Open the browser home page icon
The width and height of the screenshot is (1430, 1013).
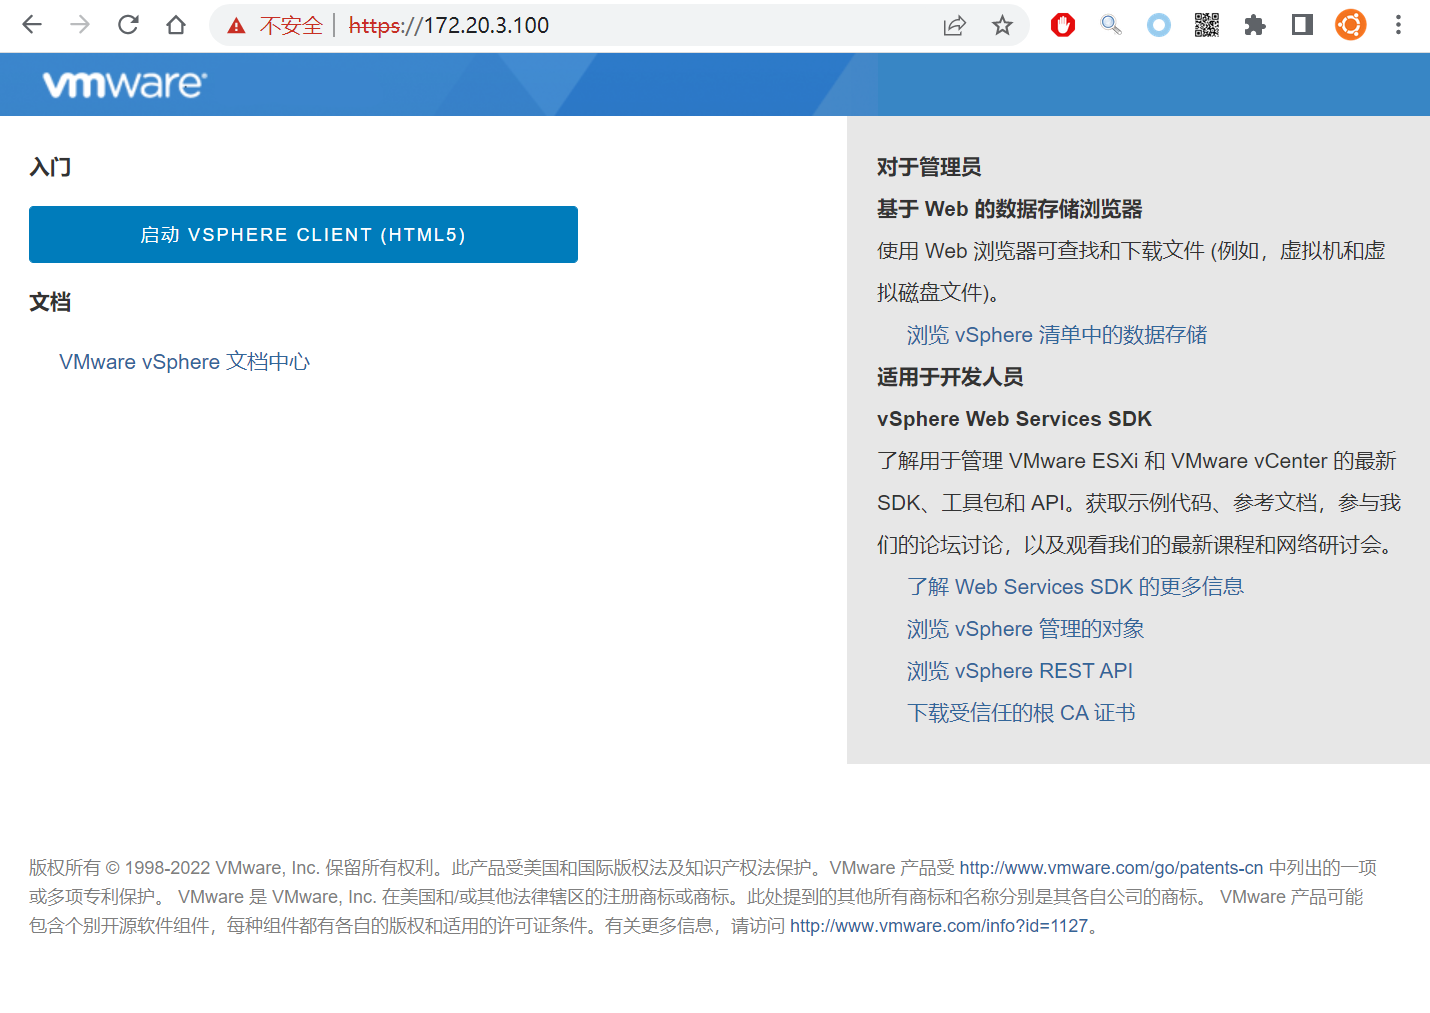click(176, 25)
